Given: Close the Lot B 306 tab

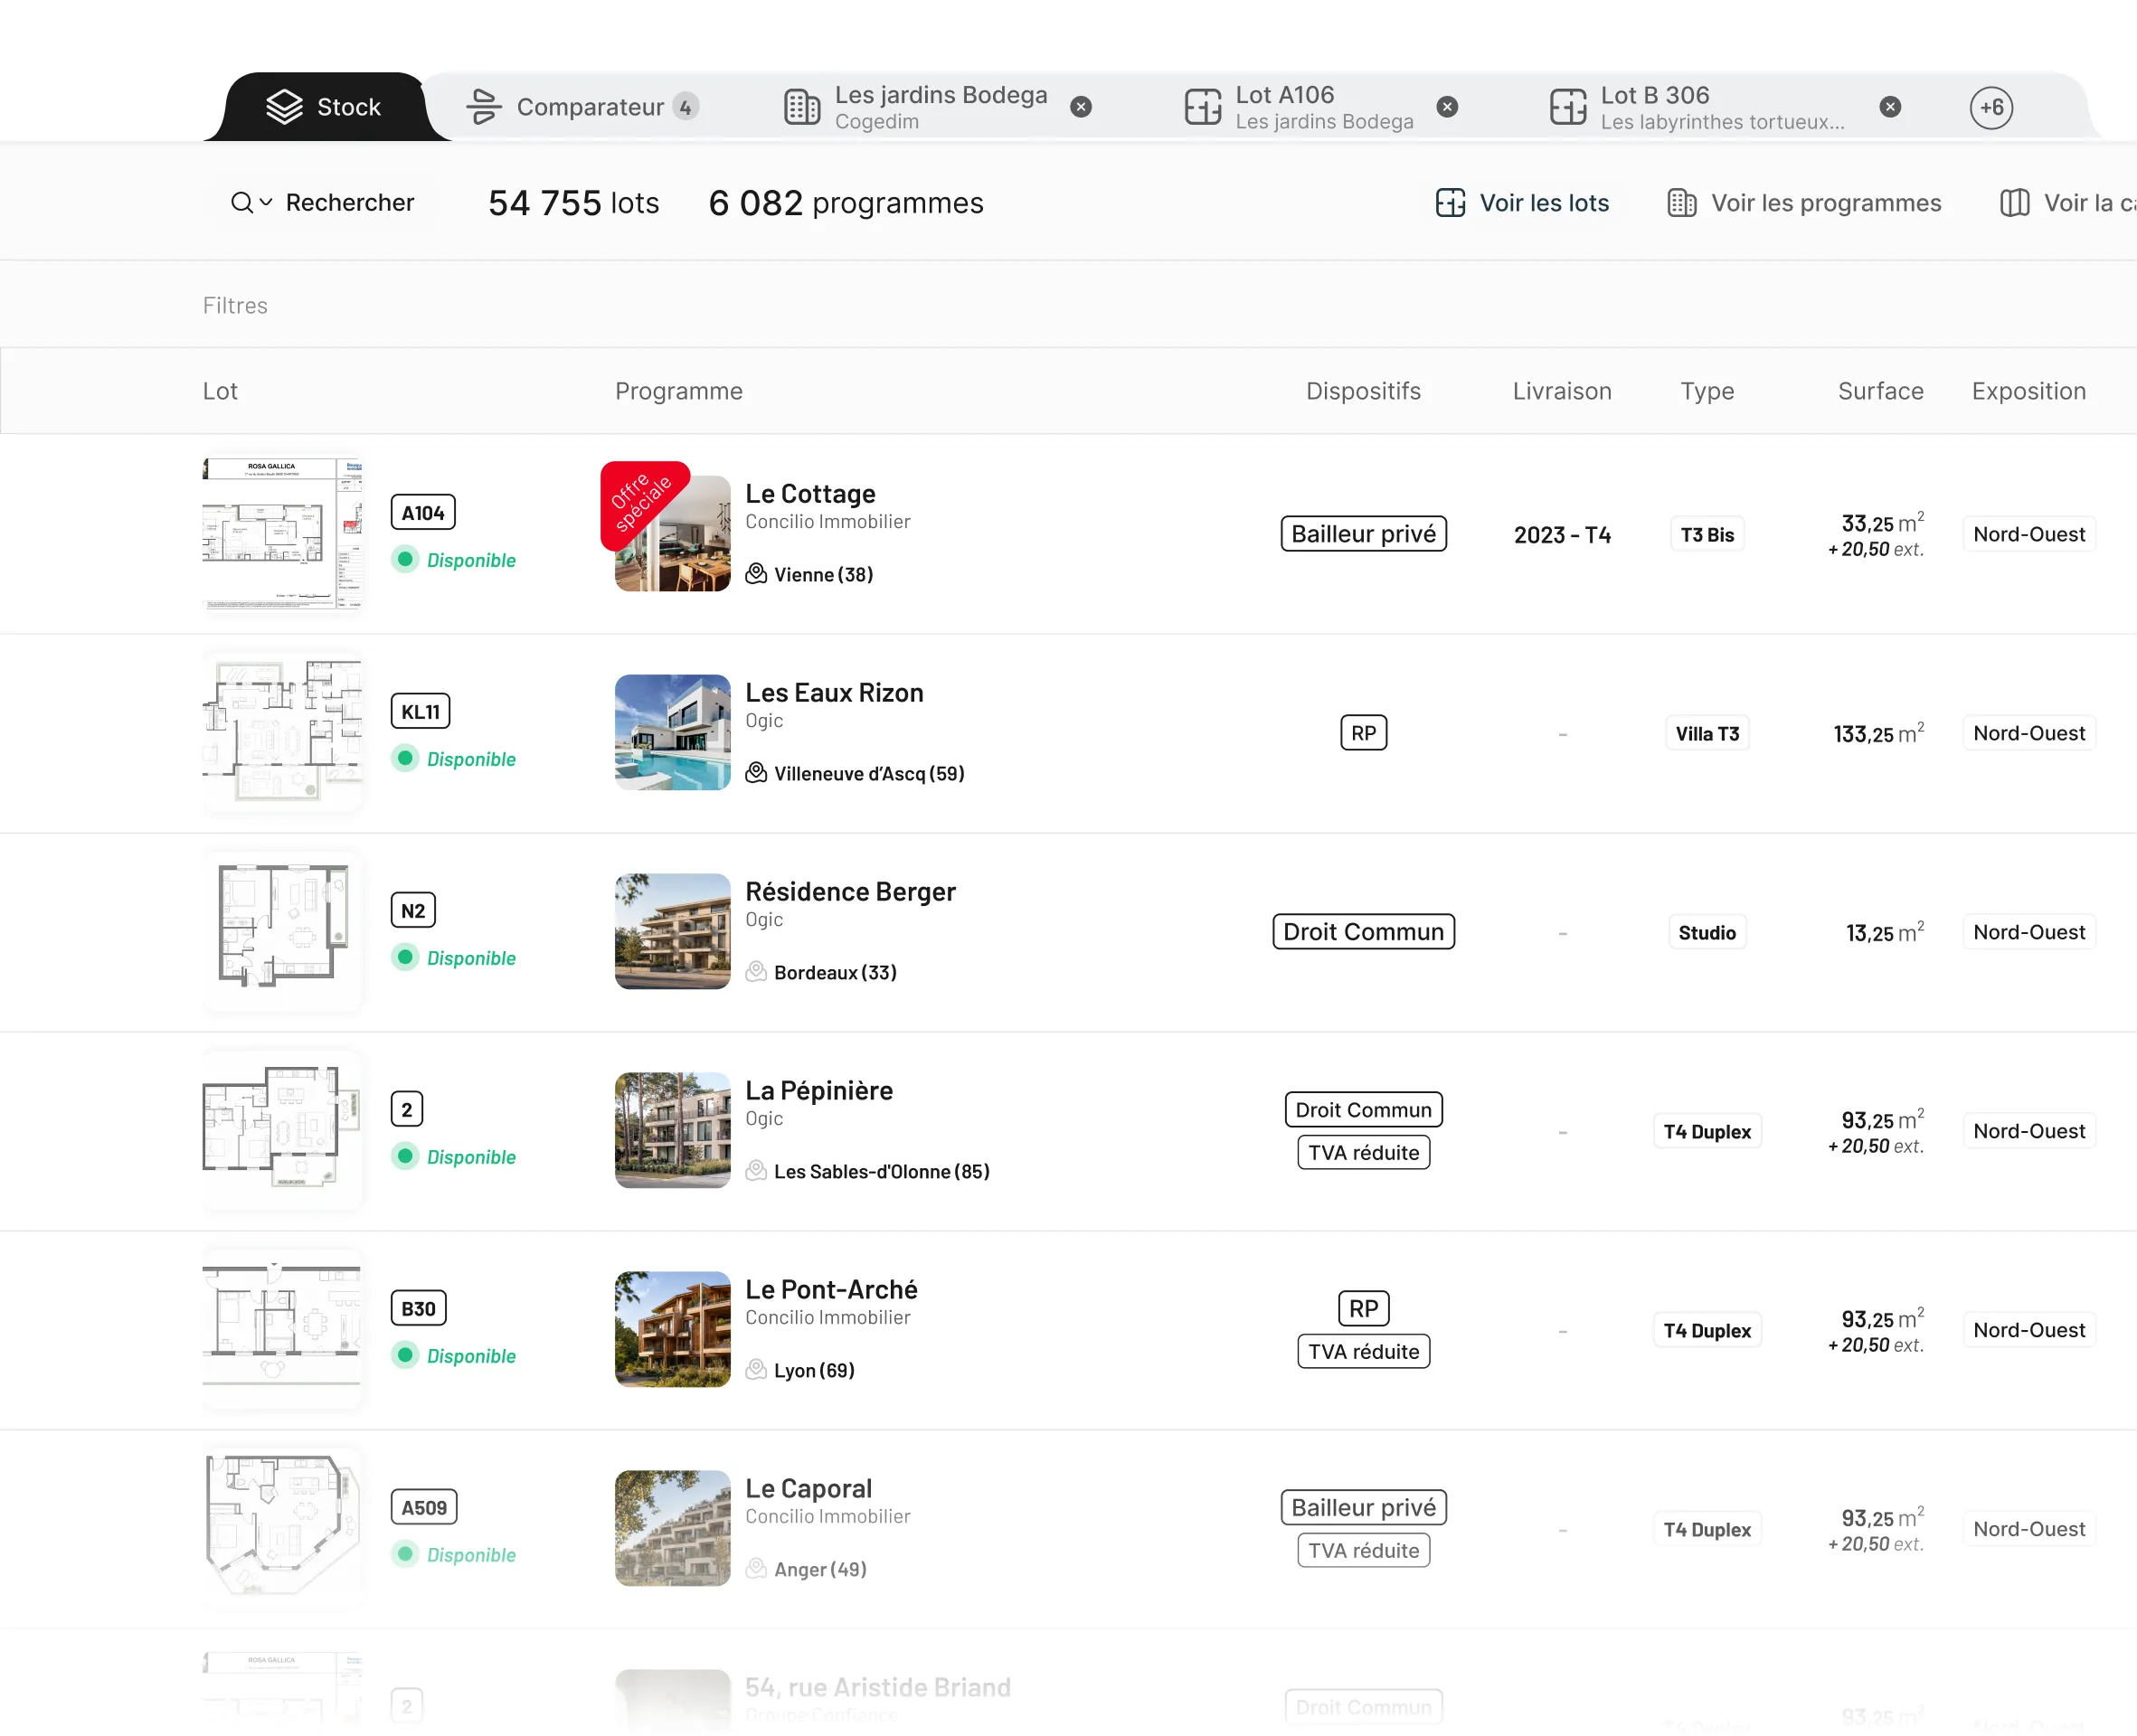Looking at the screenshot, I should 1890,107.
